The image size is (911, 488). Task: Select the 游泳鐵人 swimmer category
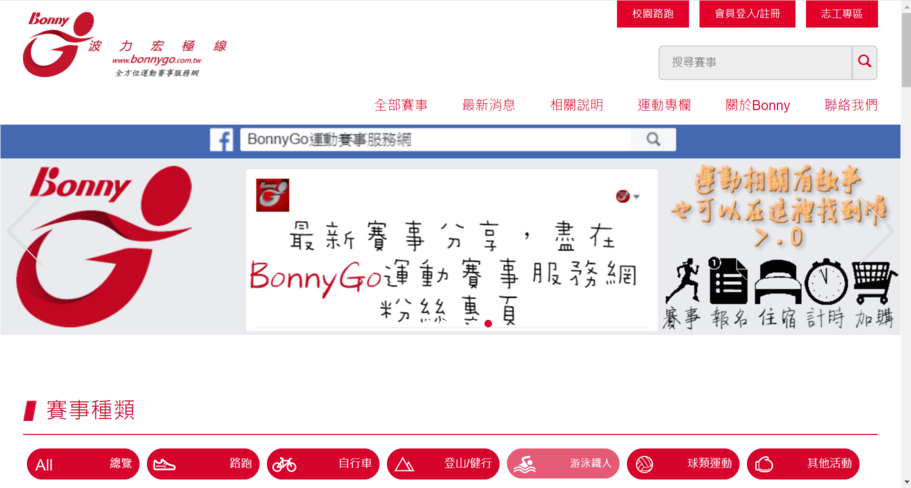point(563,464)
